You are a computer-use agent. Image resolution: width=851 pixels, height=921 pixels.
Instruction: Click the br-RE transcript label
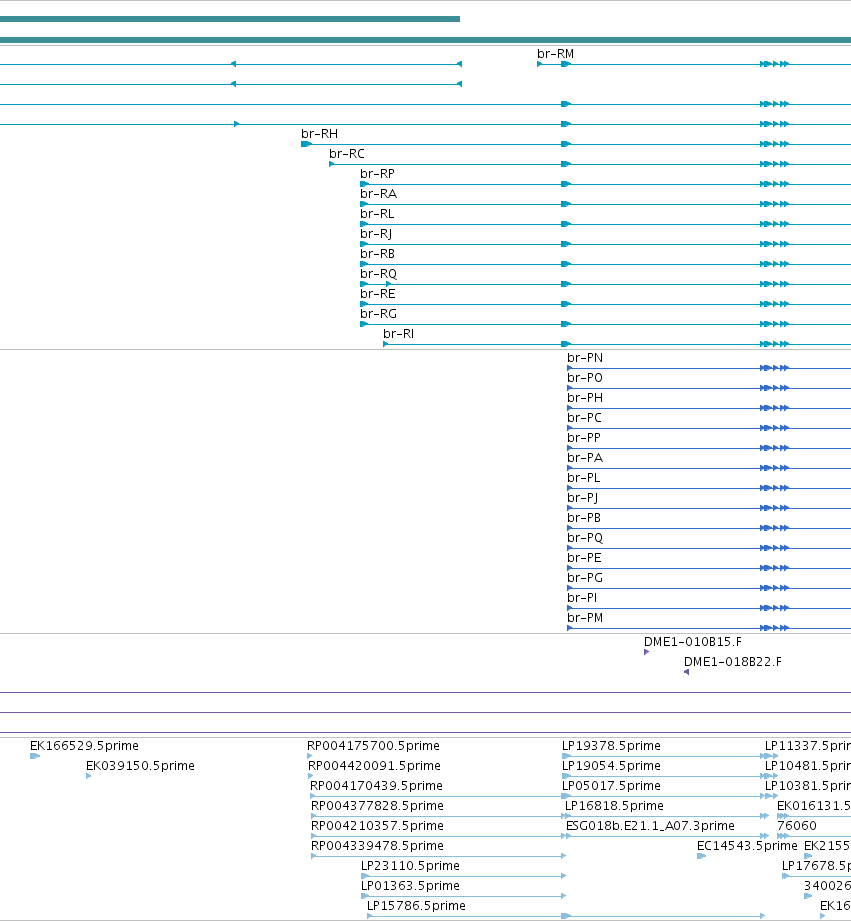point(378,294)
